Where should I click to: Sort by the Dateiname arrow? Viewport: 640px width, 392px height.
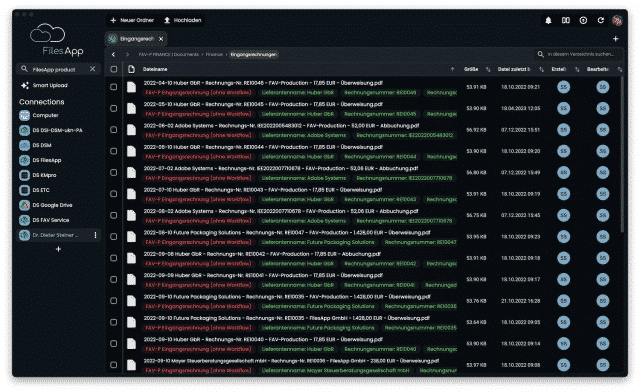click(x=452, y=69)
